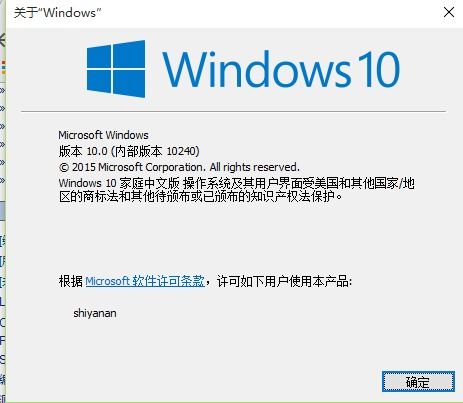Click the Windows 10 家庭中文版 paragraph
Screen dimensions: 463x403
point(236,190)
